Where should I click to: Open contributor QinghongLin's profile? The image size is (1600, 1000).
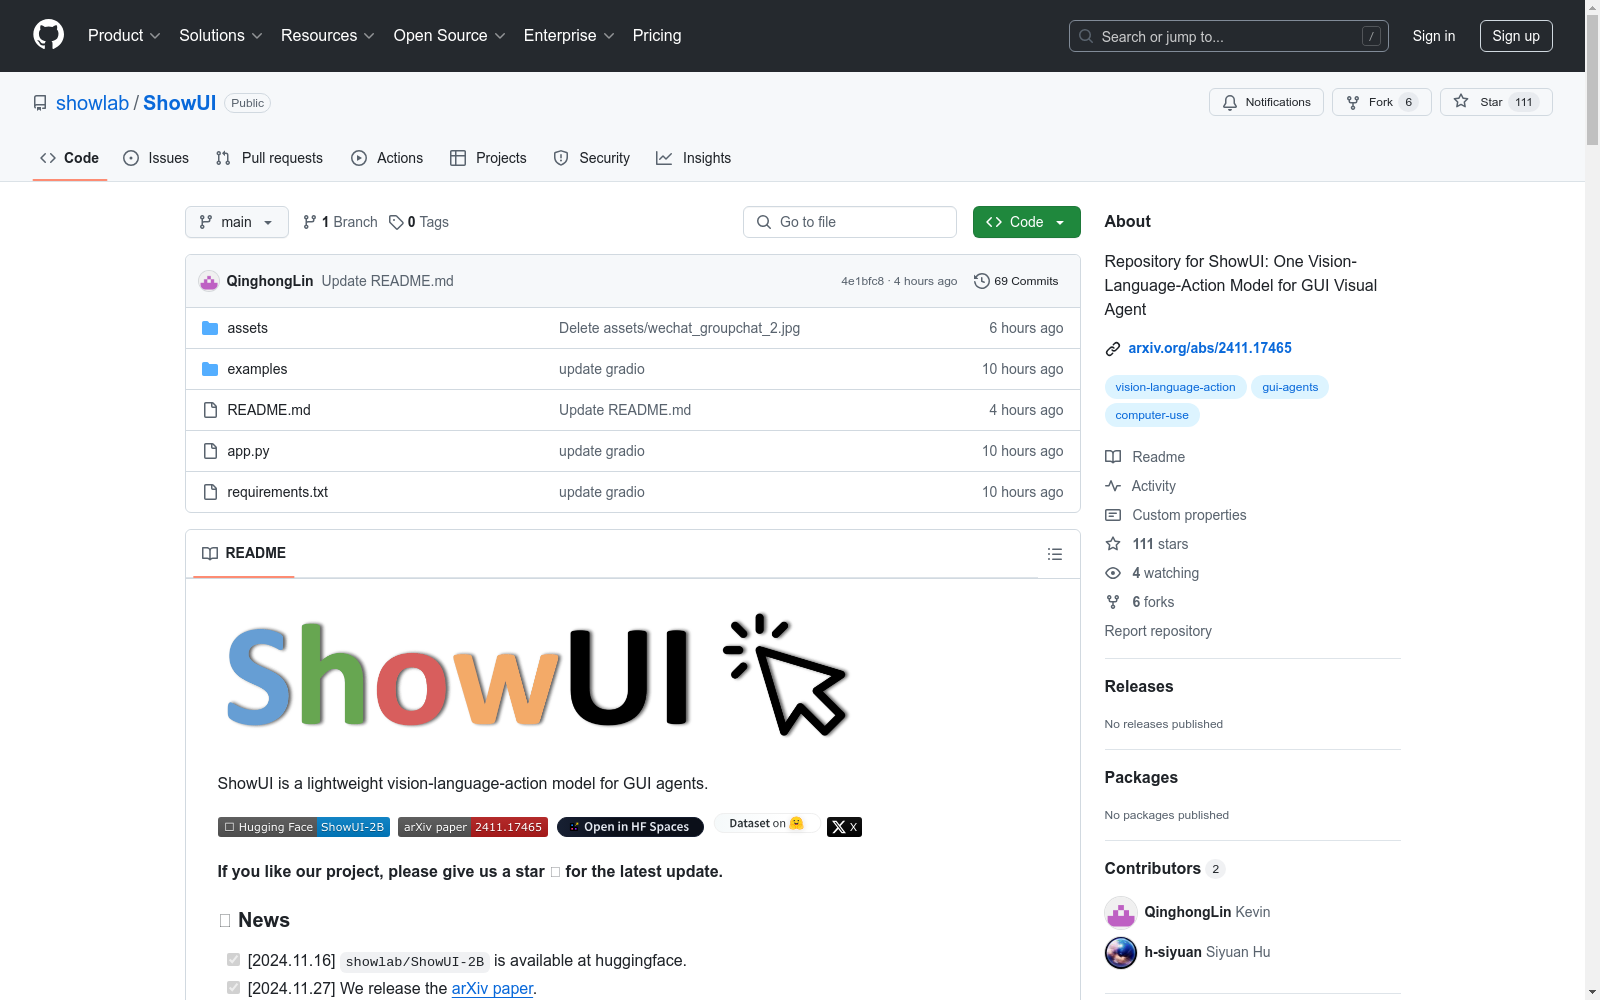(x=1187, y=912)
